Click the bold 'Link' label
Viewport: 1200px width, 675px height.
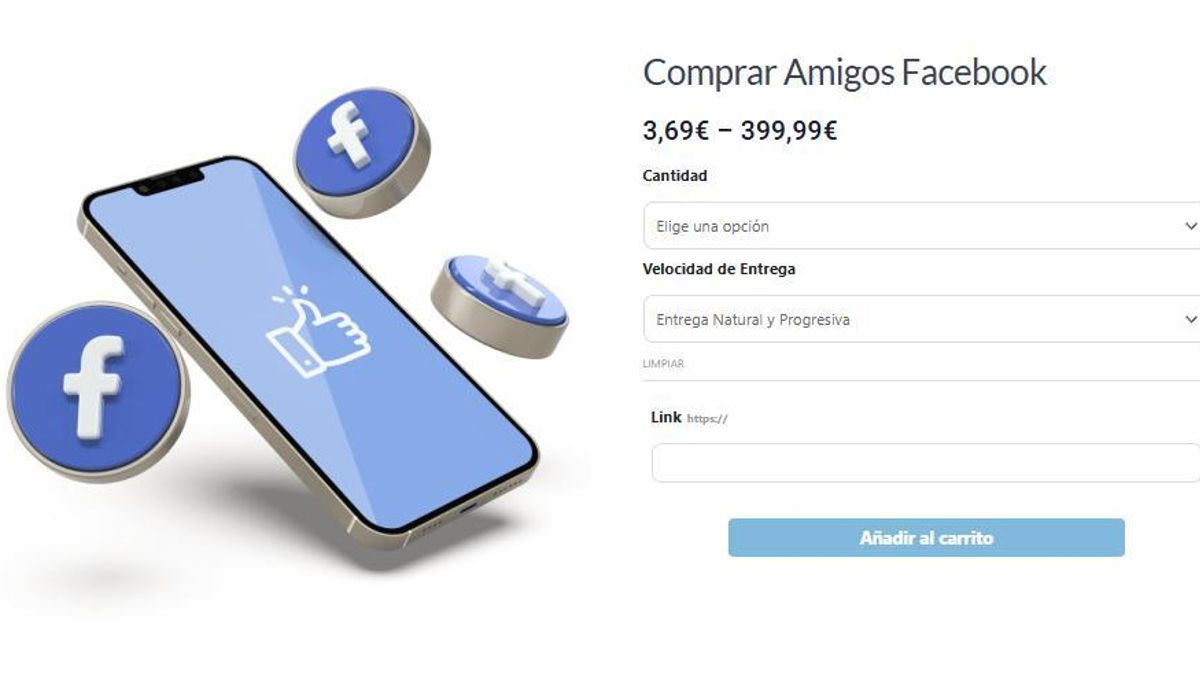666,417
